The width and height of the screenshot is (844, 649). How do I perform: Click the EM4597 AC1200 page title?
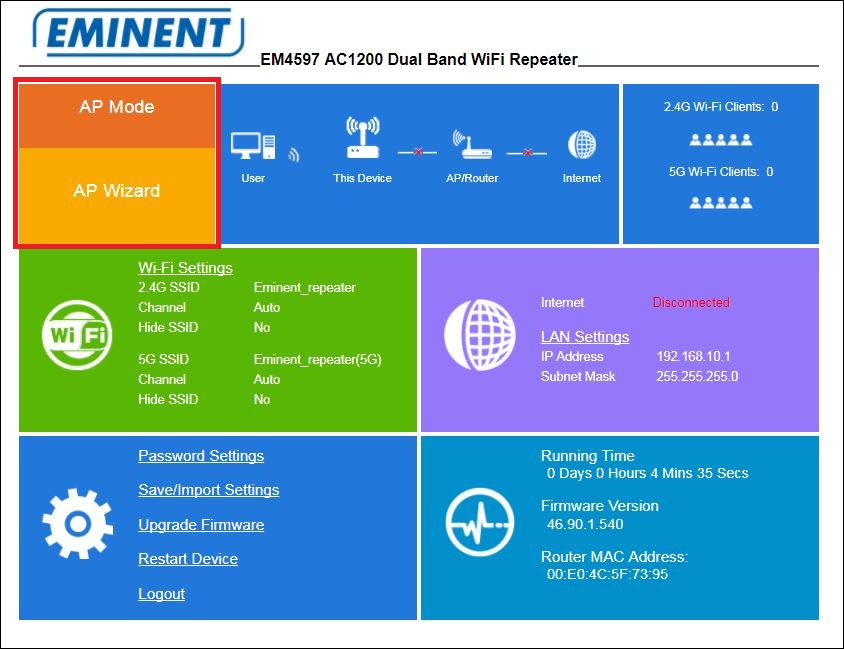click(x=419, y=59)
